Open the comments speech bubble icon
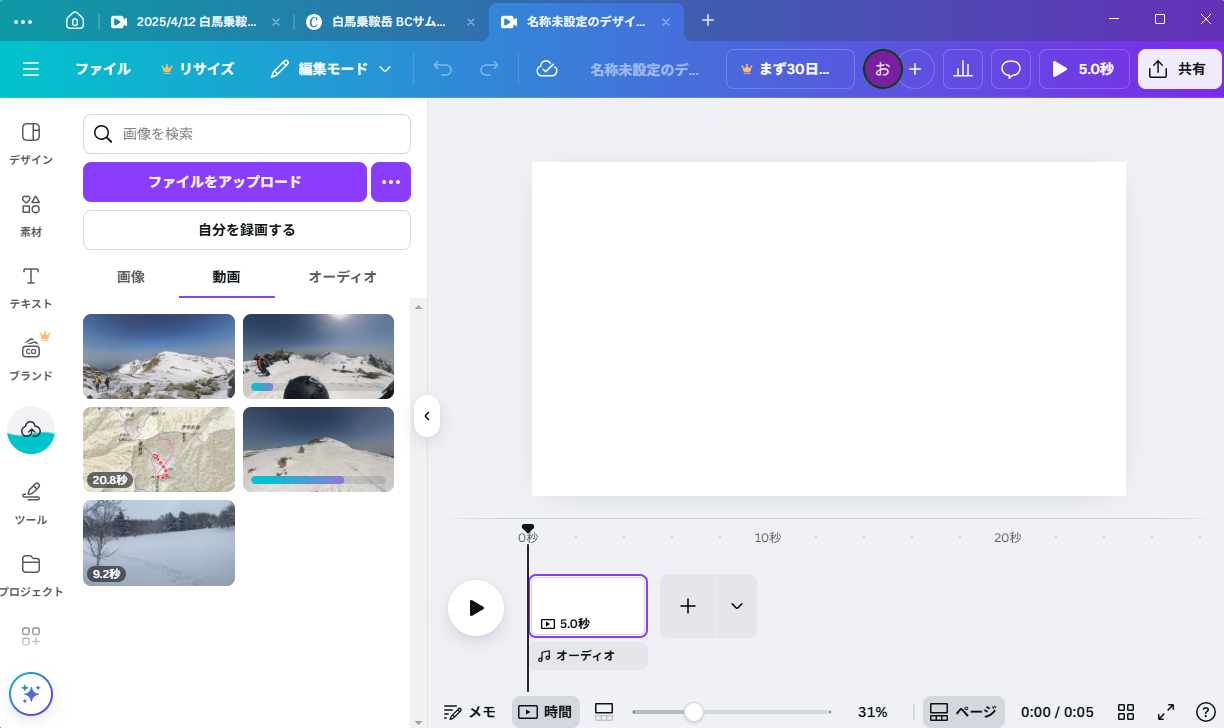The height and width of the screenshot is (728, 1224). click(x=1011, y=69)
